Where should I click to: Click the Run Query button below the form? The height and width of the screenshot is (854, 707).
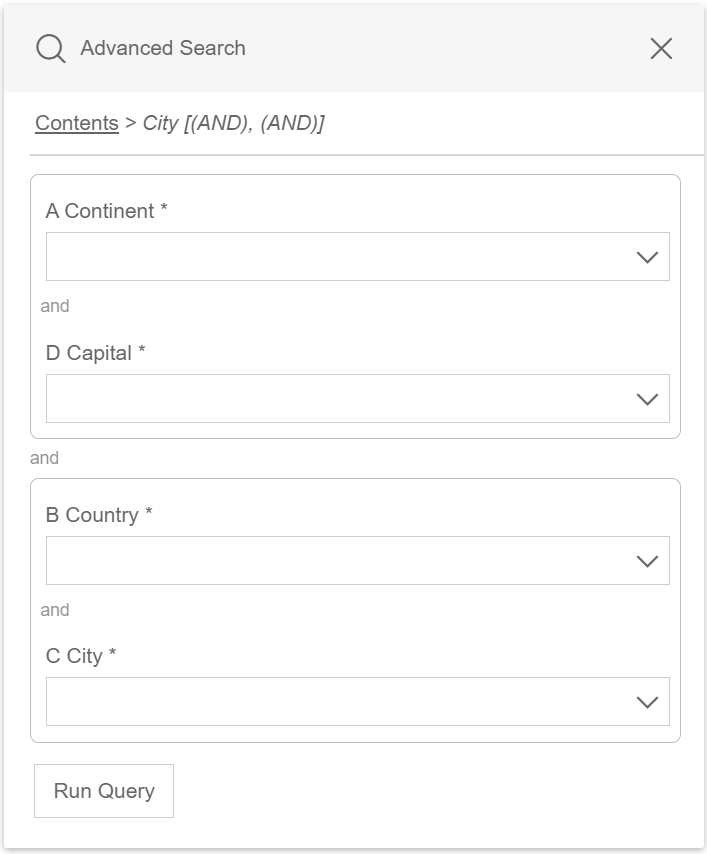[103, 790]
